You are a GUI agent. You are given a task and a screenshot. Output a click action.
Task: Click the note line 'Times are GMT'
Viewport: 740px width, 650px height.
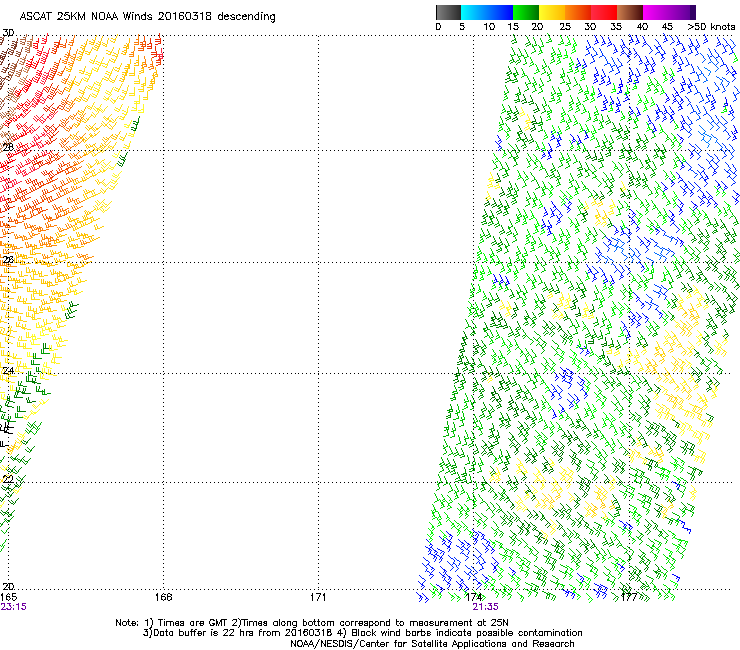[x=193, y=623]
